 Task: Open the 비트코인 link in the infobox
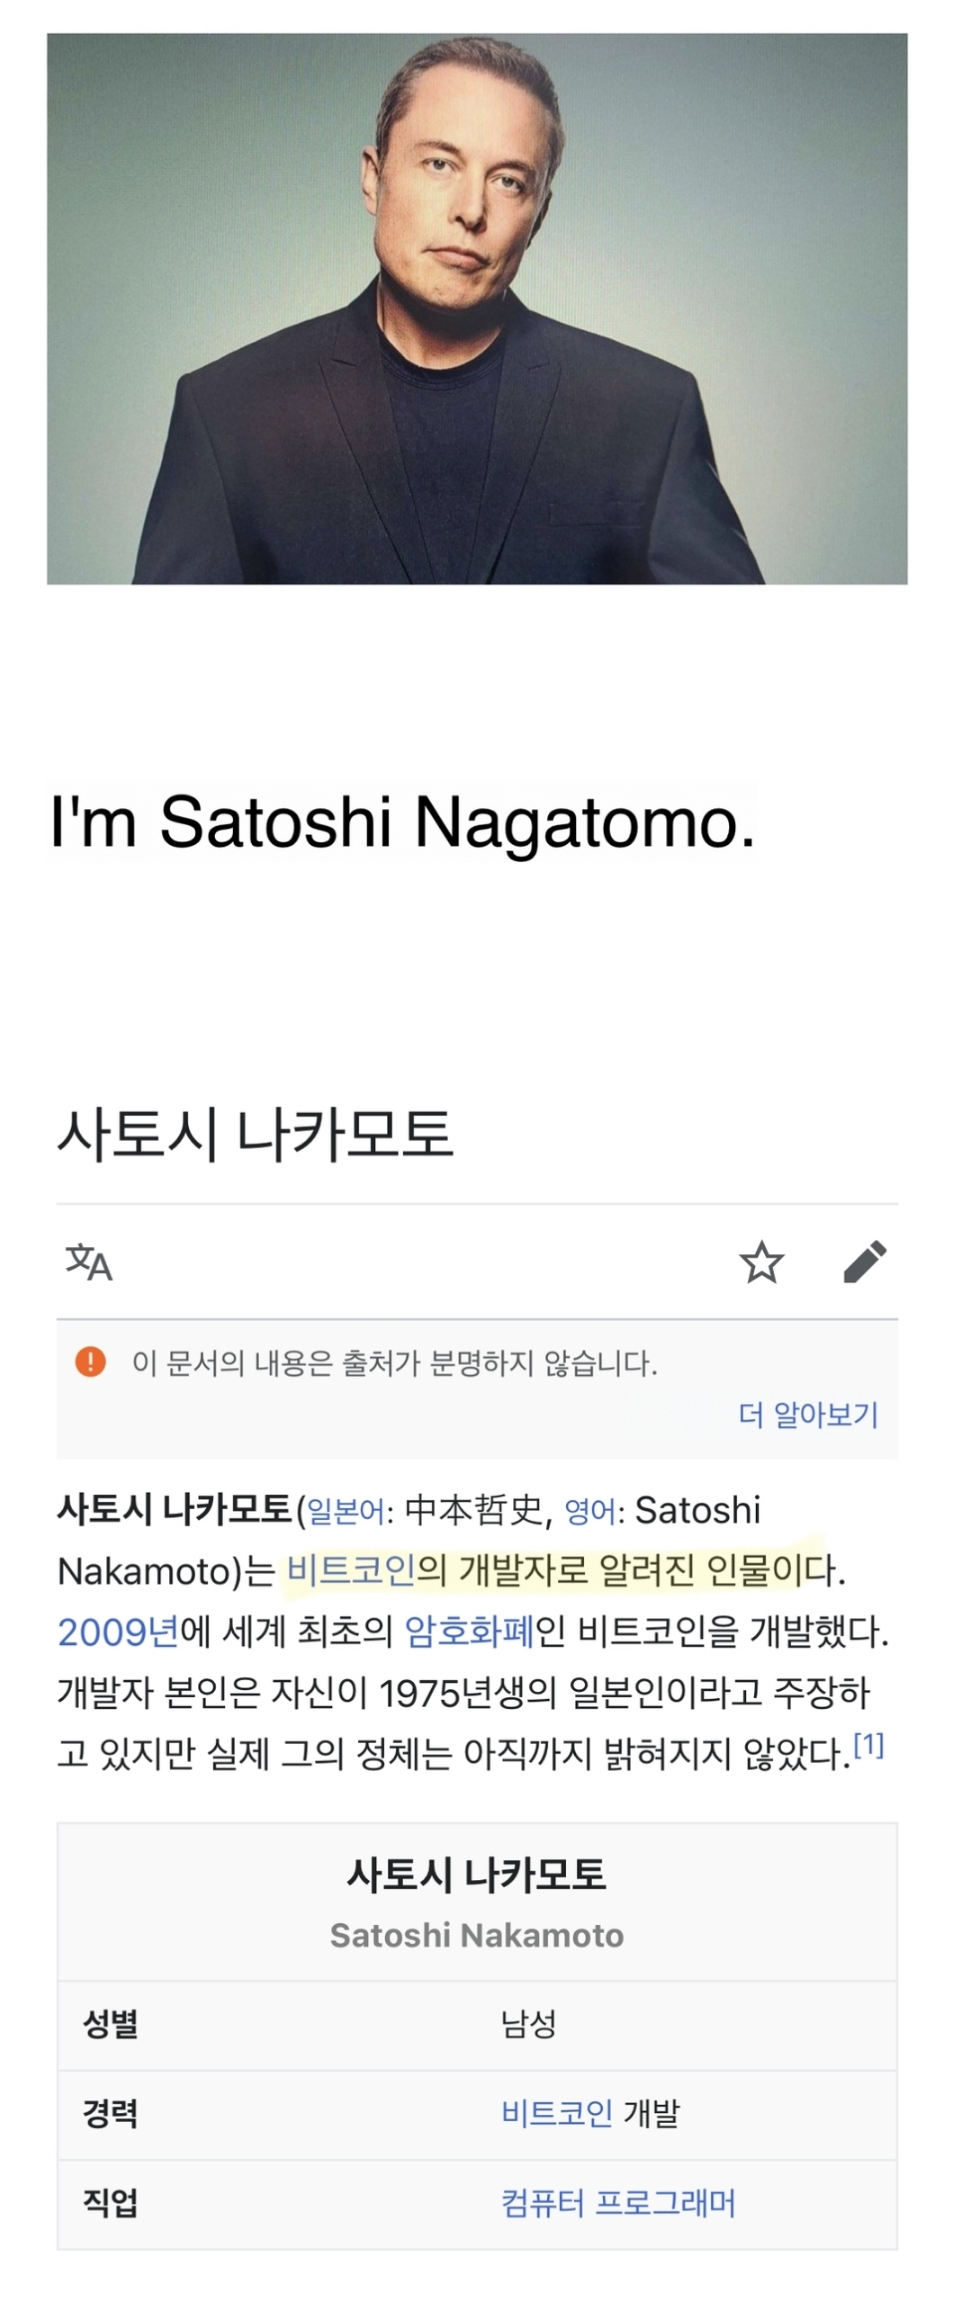tap(557, 2113)
